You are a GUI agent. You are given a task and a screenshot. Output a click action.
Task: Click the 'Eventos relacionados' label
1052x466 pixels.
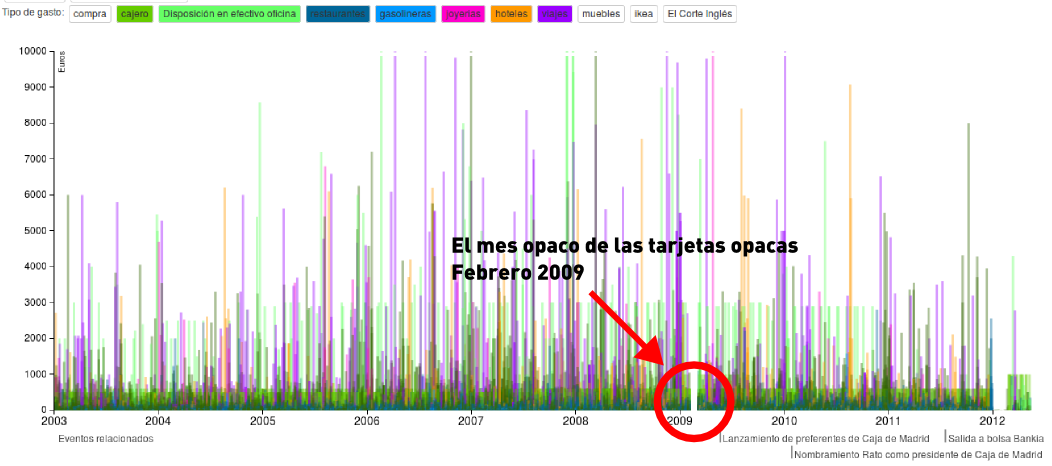106,438
